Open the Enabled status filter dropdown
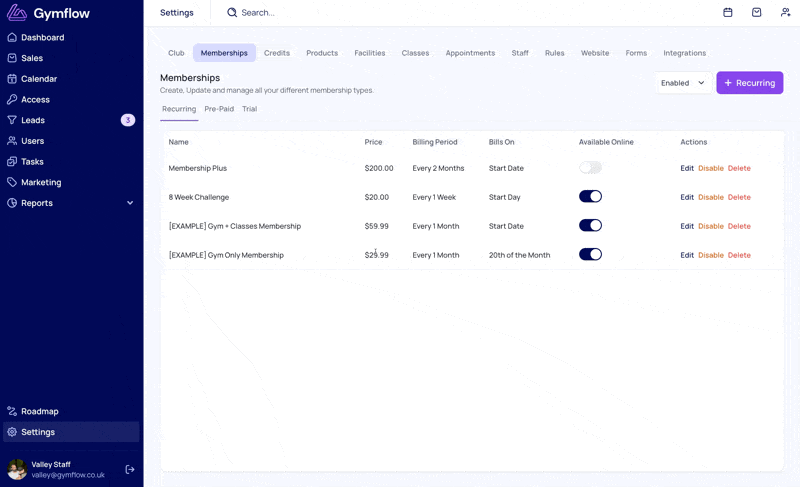The height and width of the screenshot is (487, 800). (684, 83)
